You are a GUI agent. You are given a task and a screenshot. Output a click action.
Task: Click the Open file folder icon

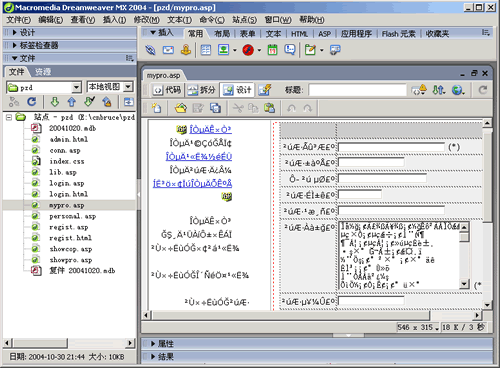[181, 108]
